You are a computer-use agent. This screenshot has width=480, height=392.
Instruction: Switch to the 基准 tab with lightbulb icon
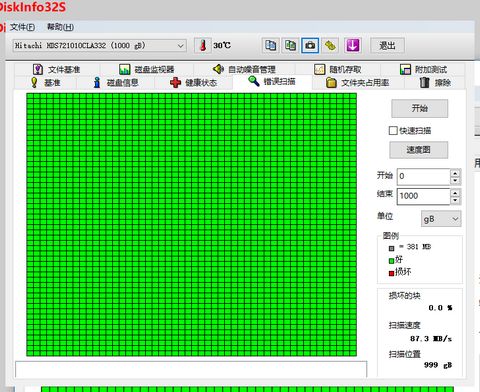[46, 82]
